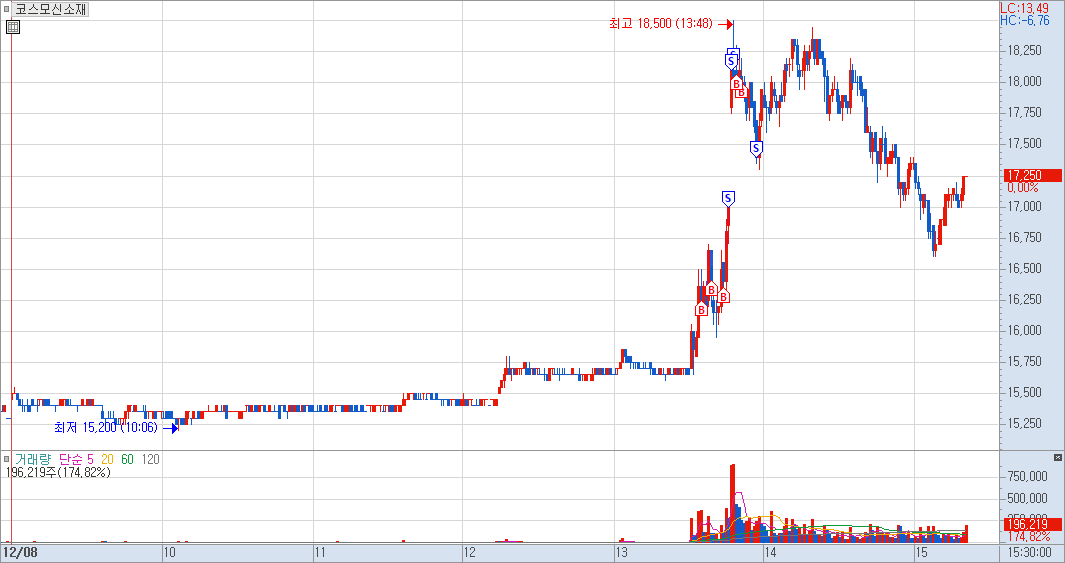
Task: Click the gray 120 moving average period
Action: coord(151,460)
